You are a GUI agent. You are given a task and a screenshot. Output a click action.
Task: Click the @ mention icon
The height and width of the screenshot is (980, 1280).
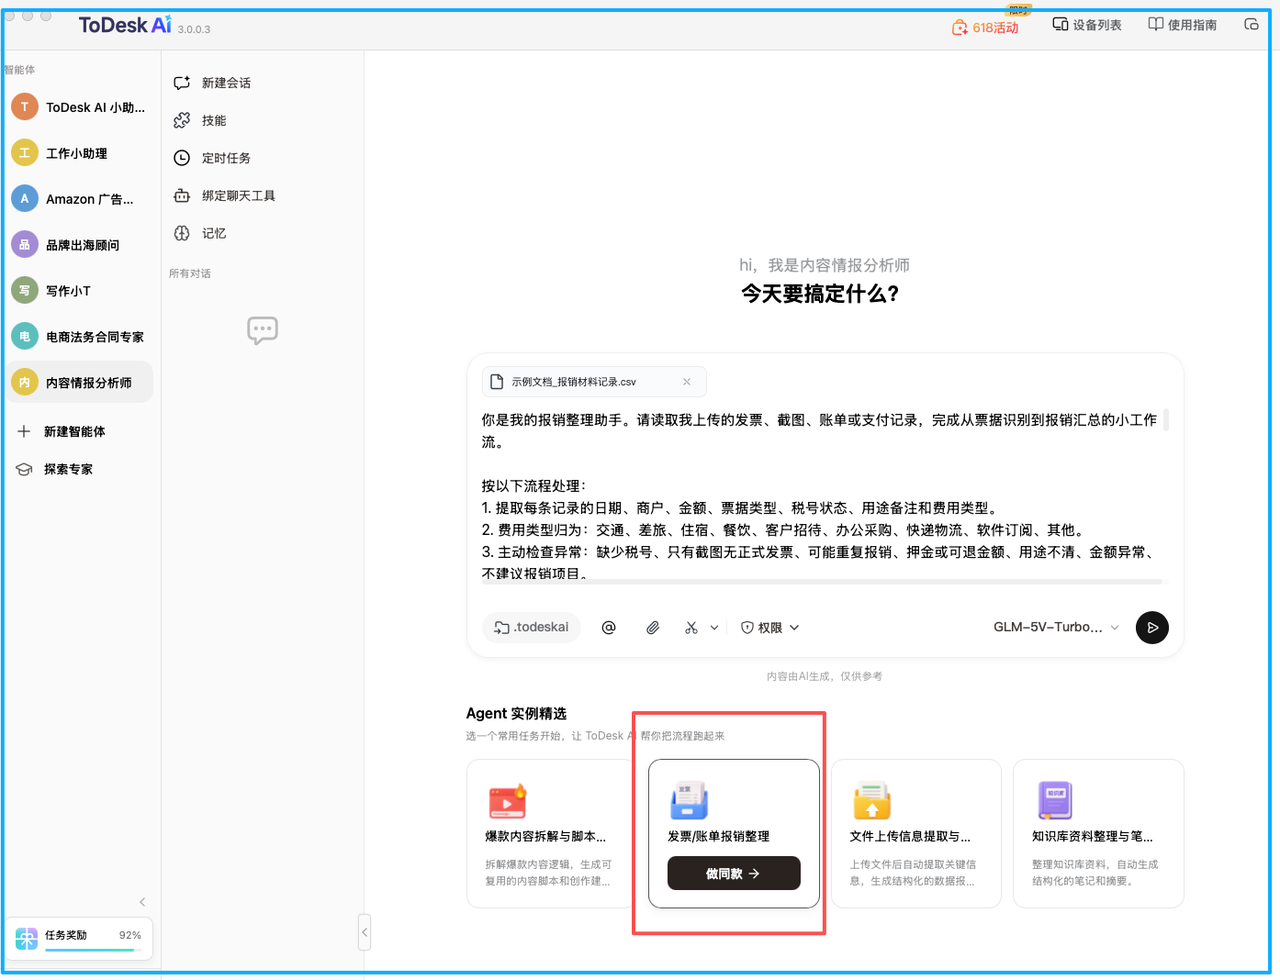point(608,627)
